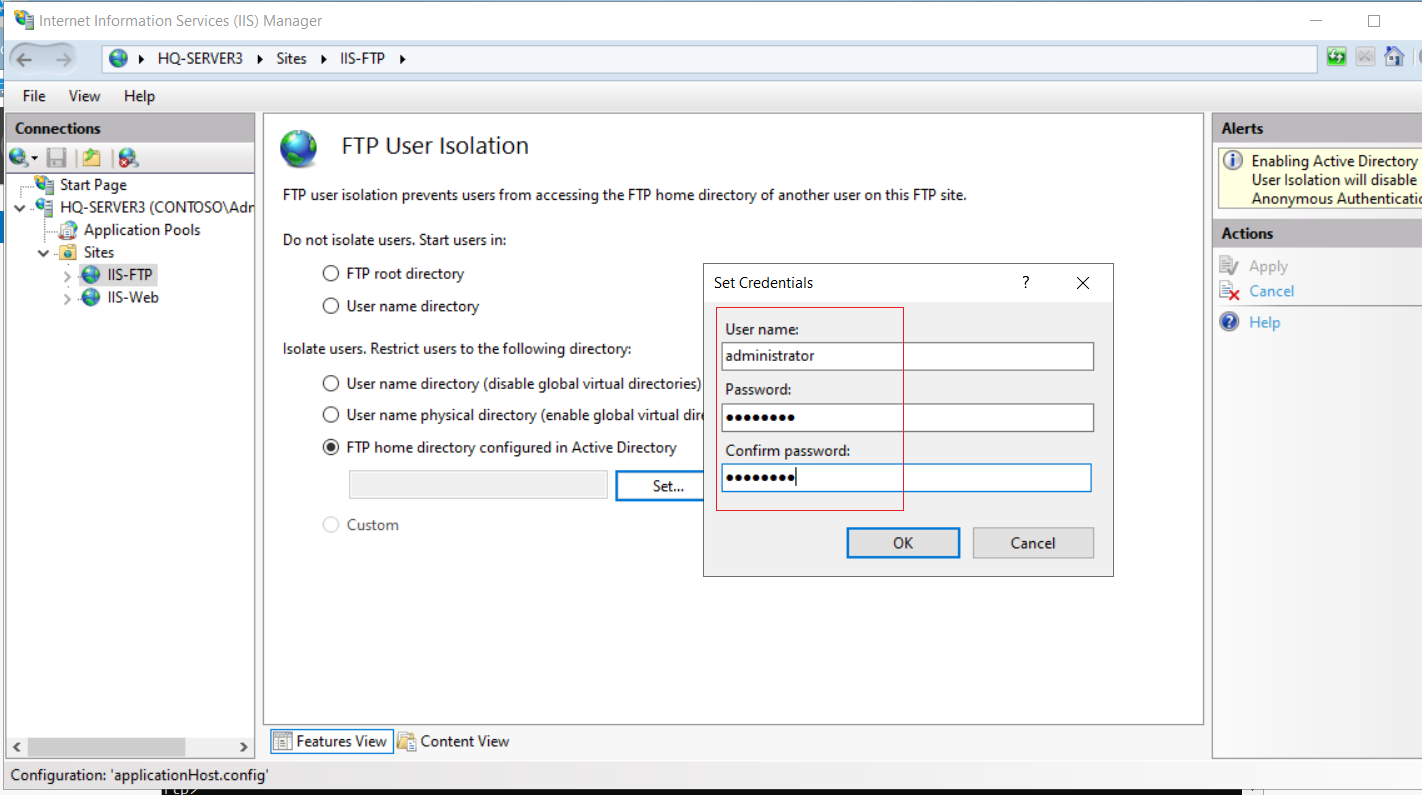Click the Back navigation arrow icon
1422x795 pixels.
[25, 59]
